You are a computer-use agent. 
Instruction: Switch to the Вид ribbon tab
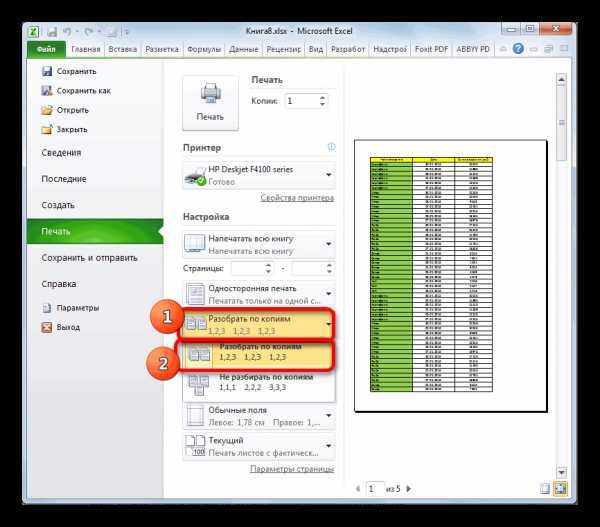click(x=316, y=49)
